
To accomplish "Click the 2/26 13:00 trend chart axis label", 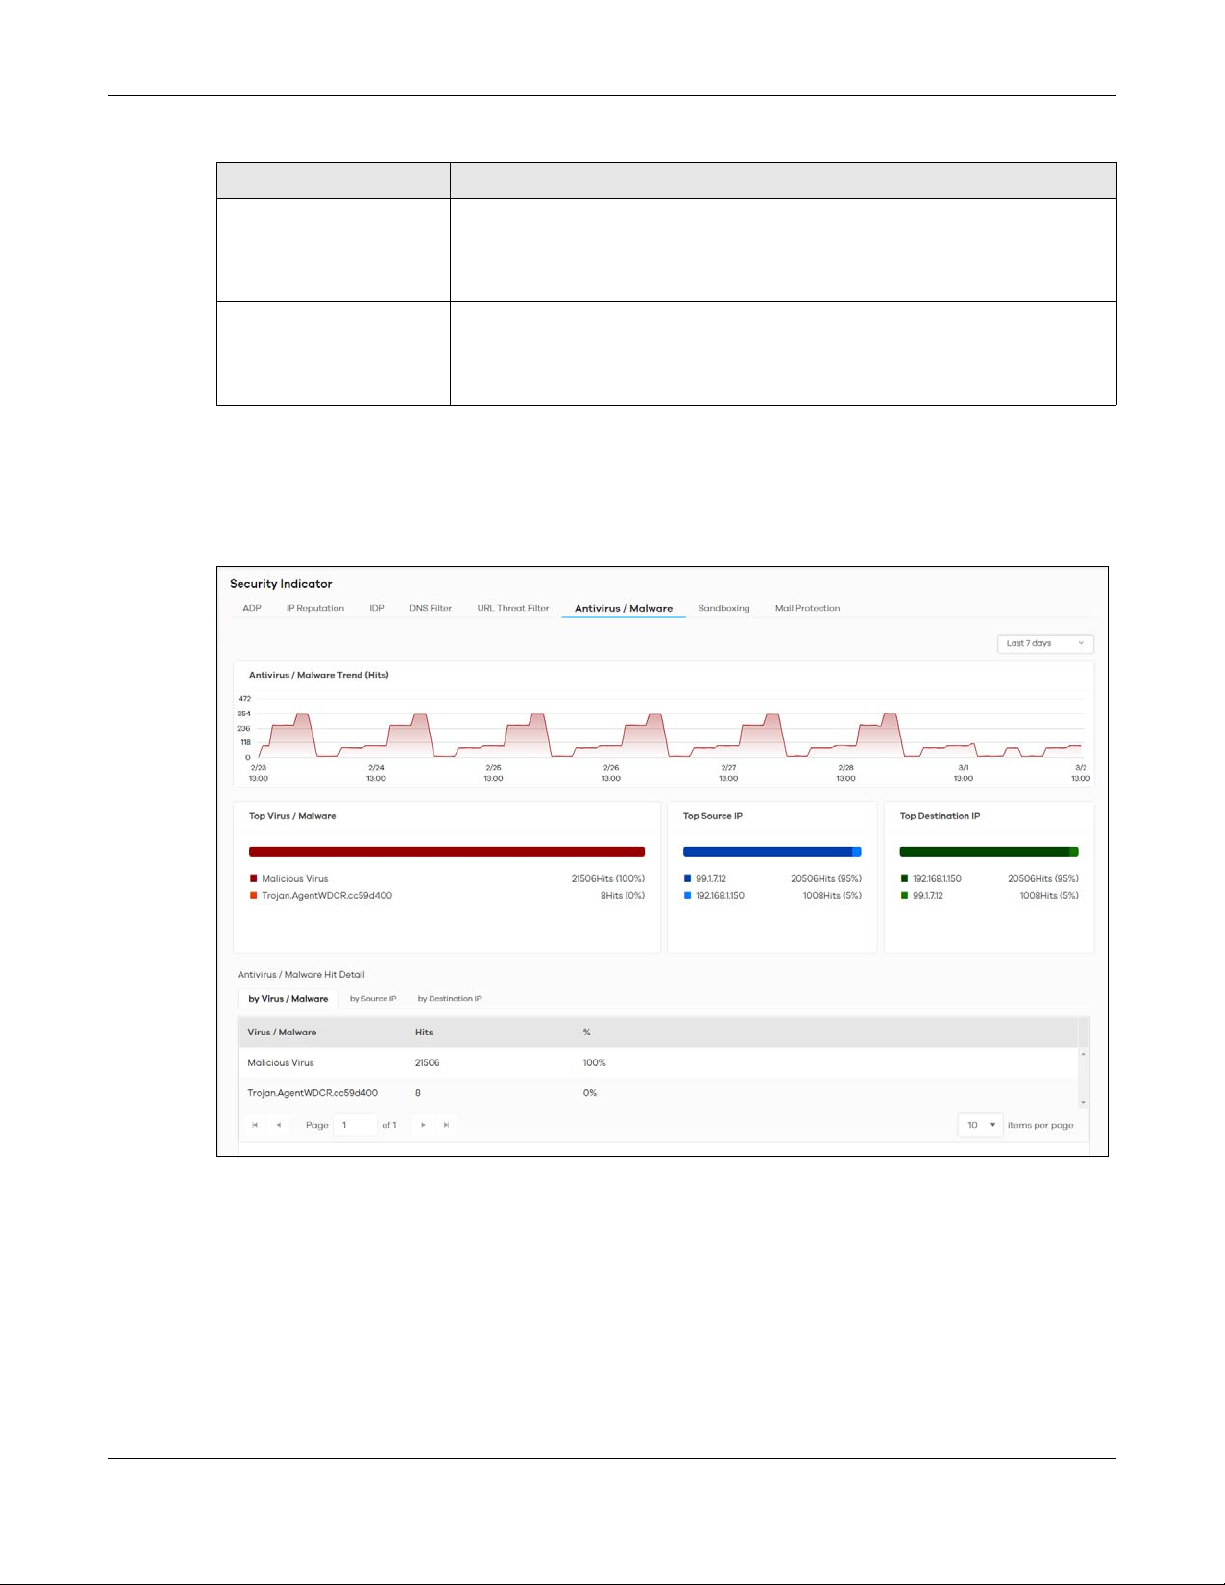I will coord(611,773).
